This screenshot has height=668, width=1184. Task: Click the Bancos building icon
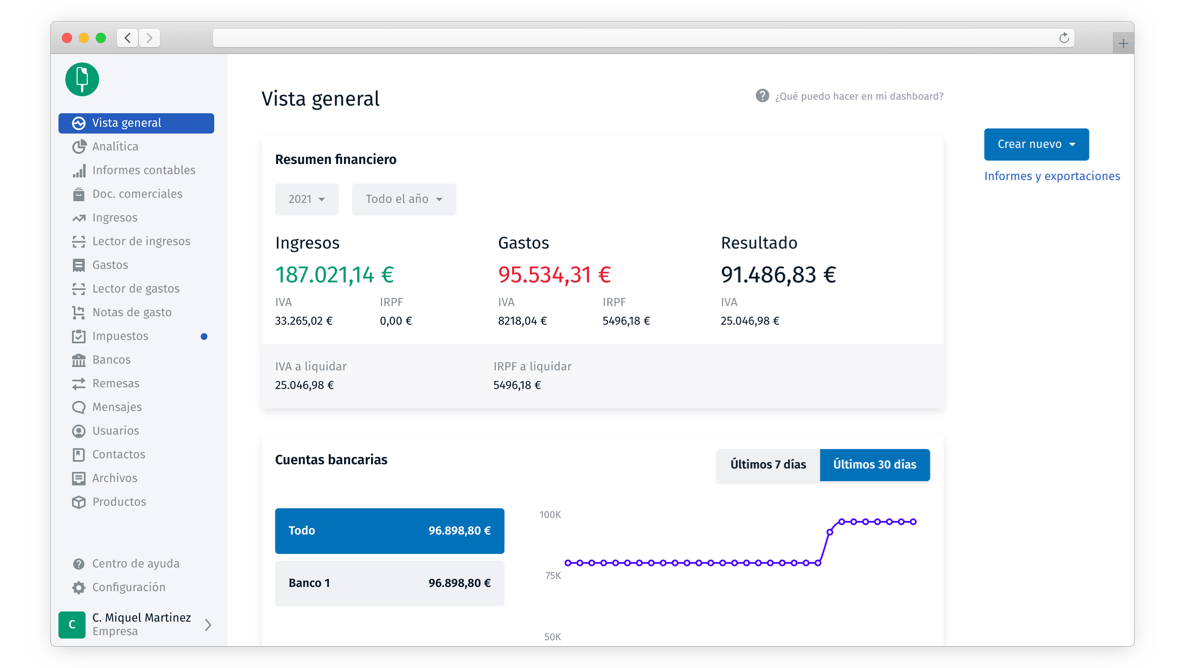pyautogui.click(x=79, y=360)
